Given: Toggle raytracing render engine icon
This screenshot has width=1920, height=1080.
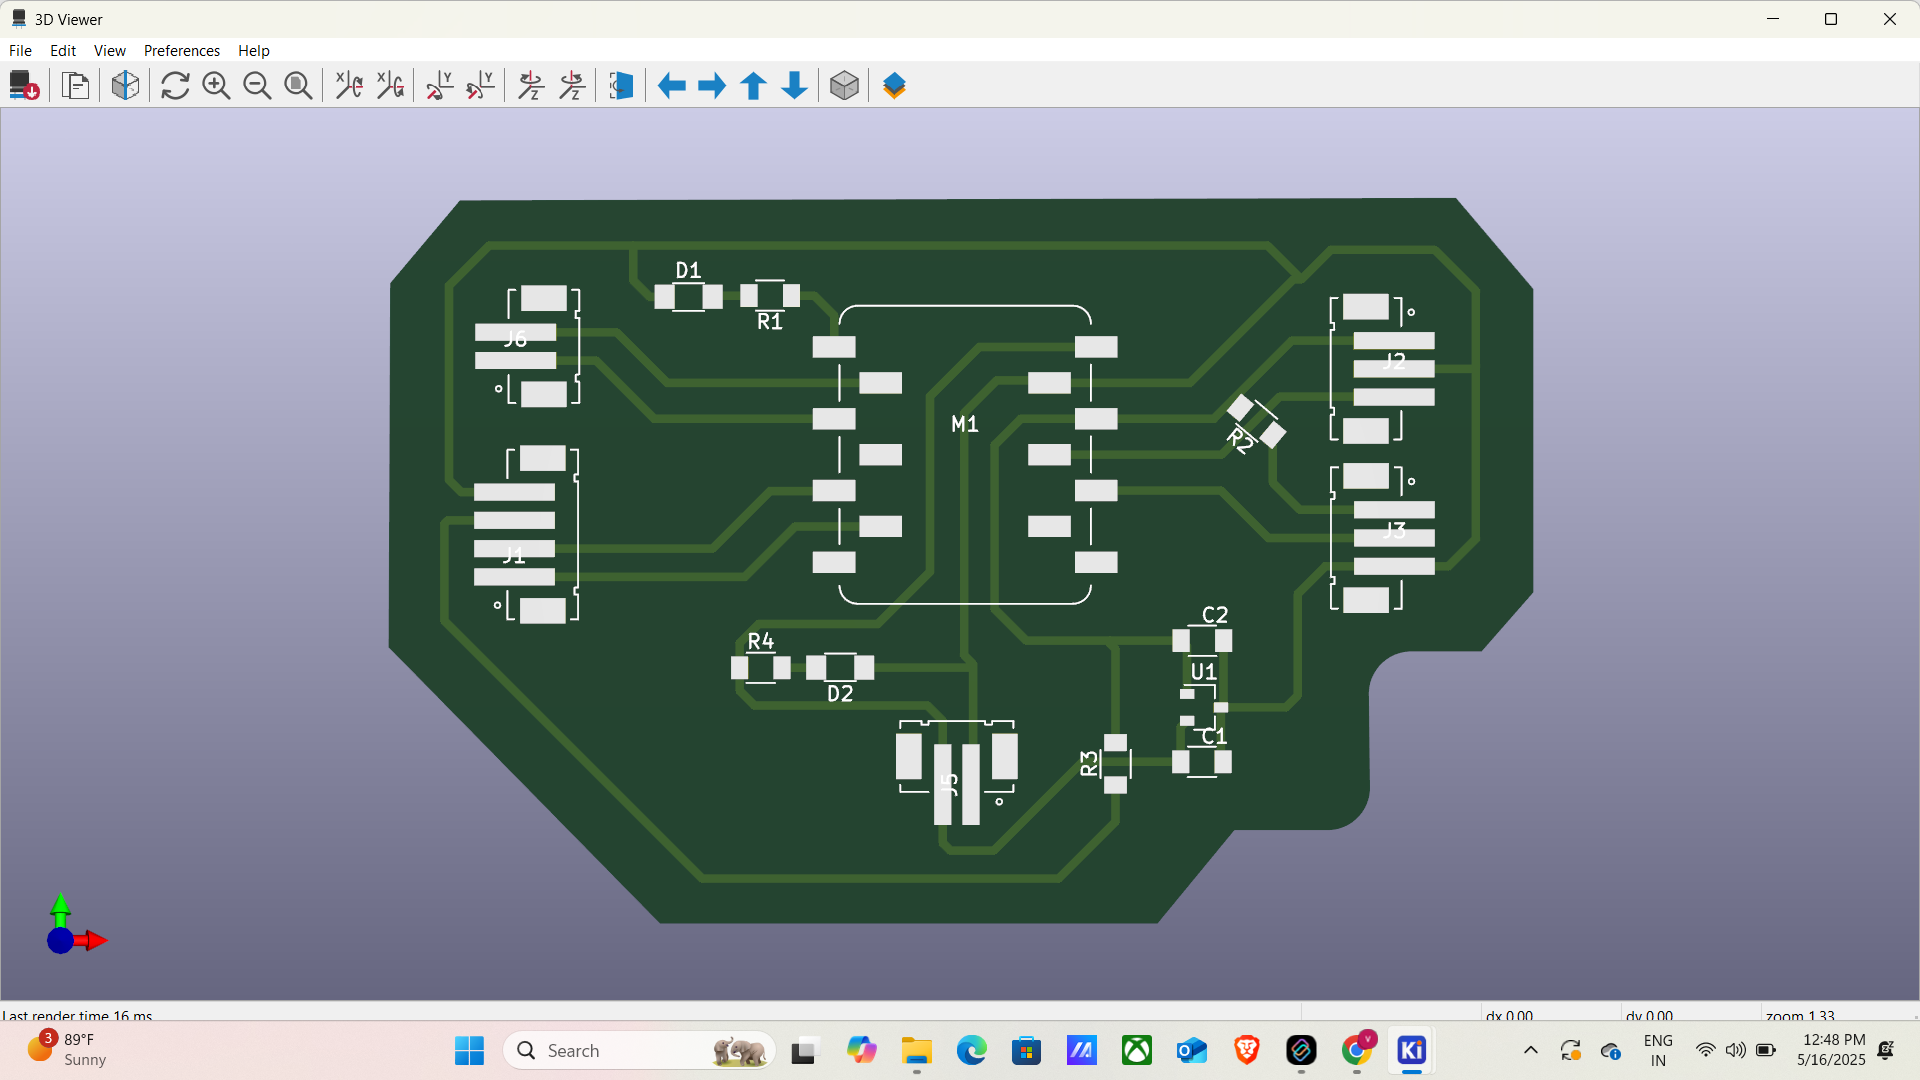Looking at the screenshot, I should click(x=126, y=86).
